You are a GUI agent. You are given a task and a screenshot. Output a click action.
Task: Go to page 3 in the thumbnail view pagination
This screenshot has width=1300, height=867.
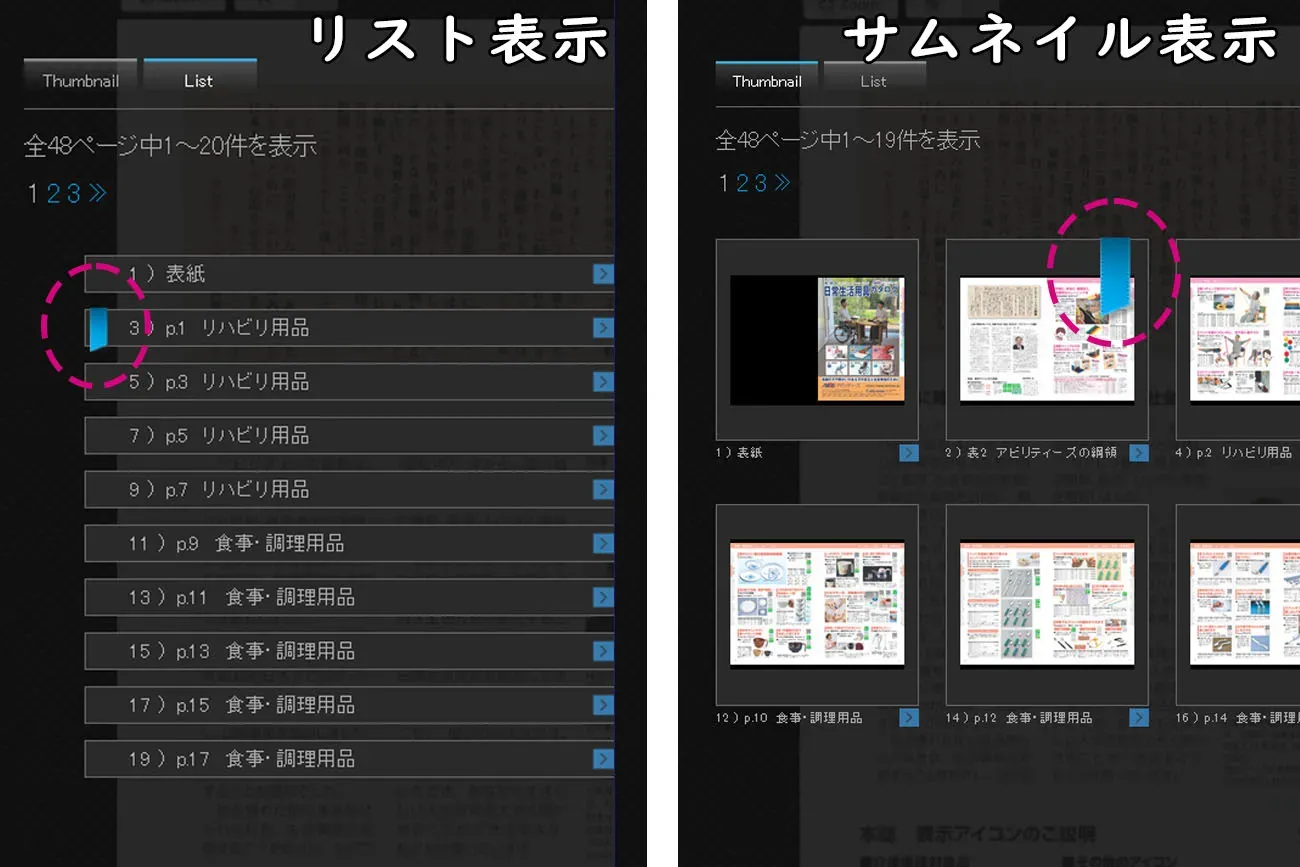tap(760, 183)
